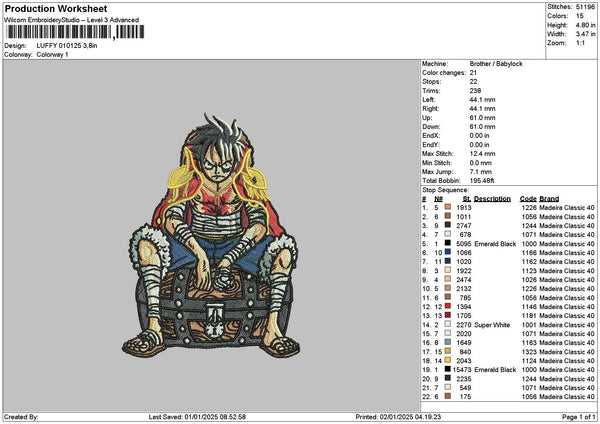Viewport: 600px width, 424px height.
Task: Click the Luffy embroidery design preview image
Action: 211,235
